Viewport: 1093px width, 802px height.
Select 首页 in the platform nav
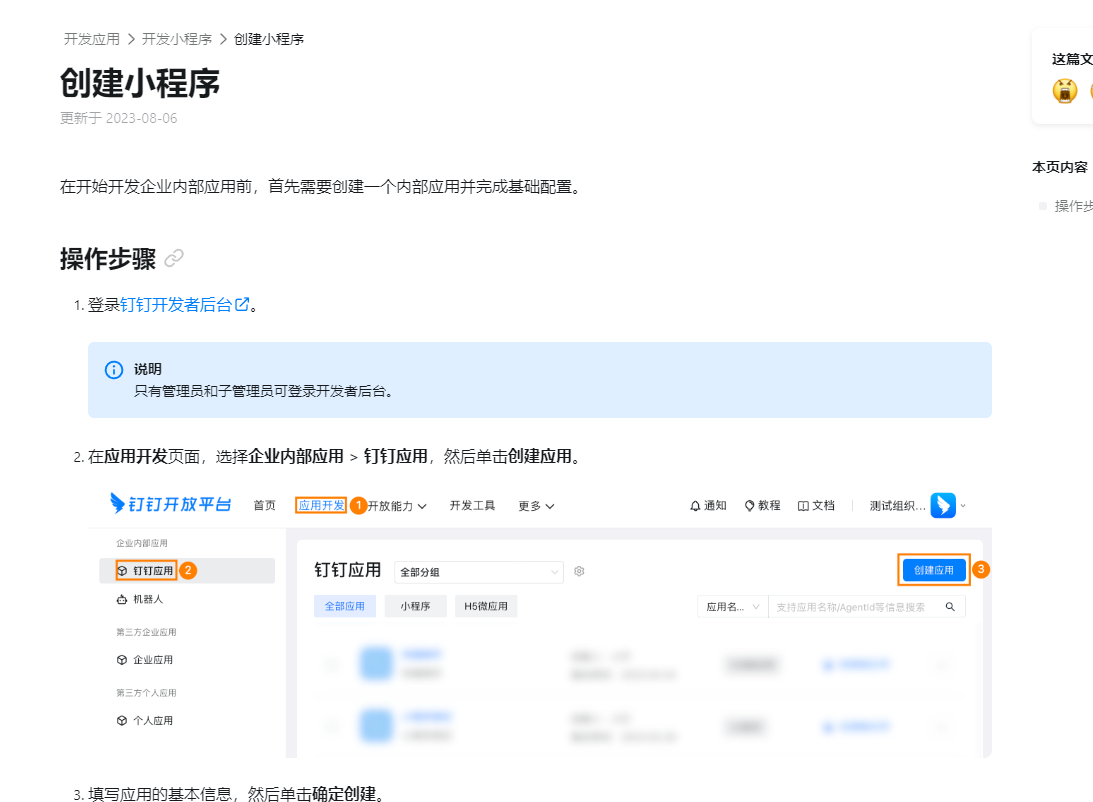point(264,505)
